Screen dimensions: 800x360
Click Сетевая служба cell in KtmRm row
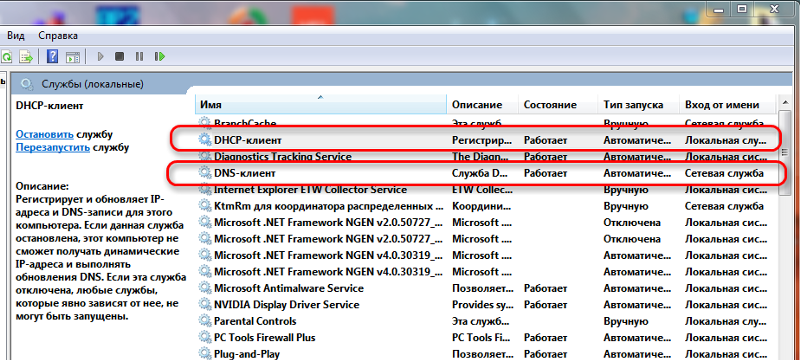click(724, 206)
